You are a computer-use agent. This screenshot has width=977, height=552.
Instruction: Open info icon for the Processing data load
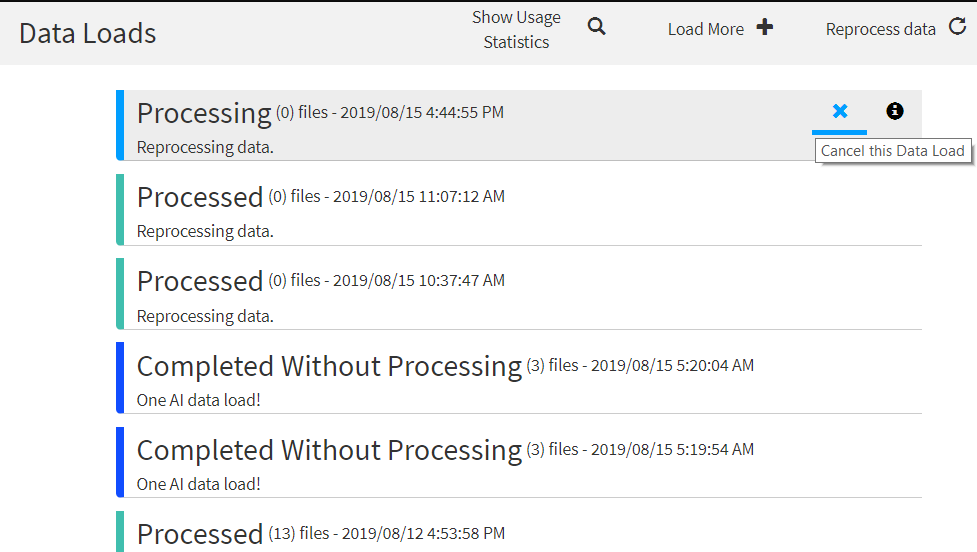(895, 111)
